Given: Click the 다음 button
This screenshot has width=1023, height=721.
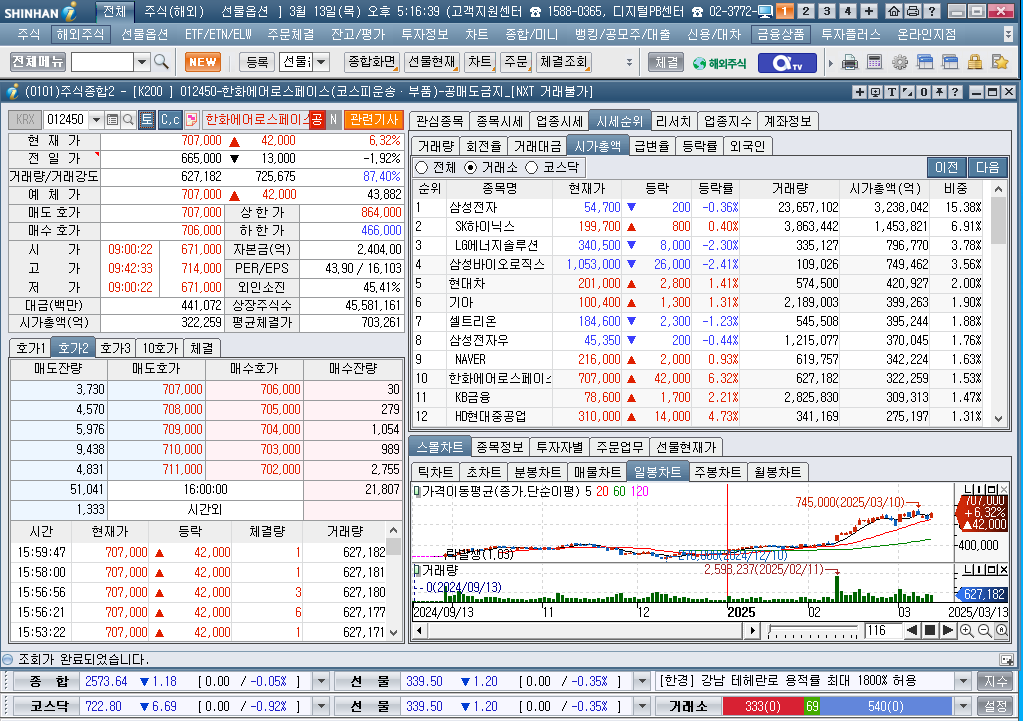Looking at the screenshot, I should (x=988, y=168).
